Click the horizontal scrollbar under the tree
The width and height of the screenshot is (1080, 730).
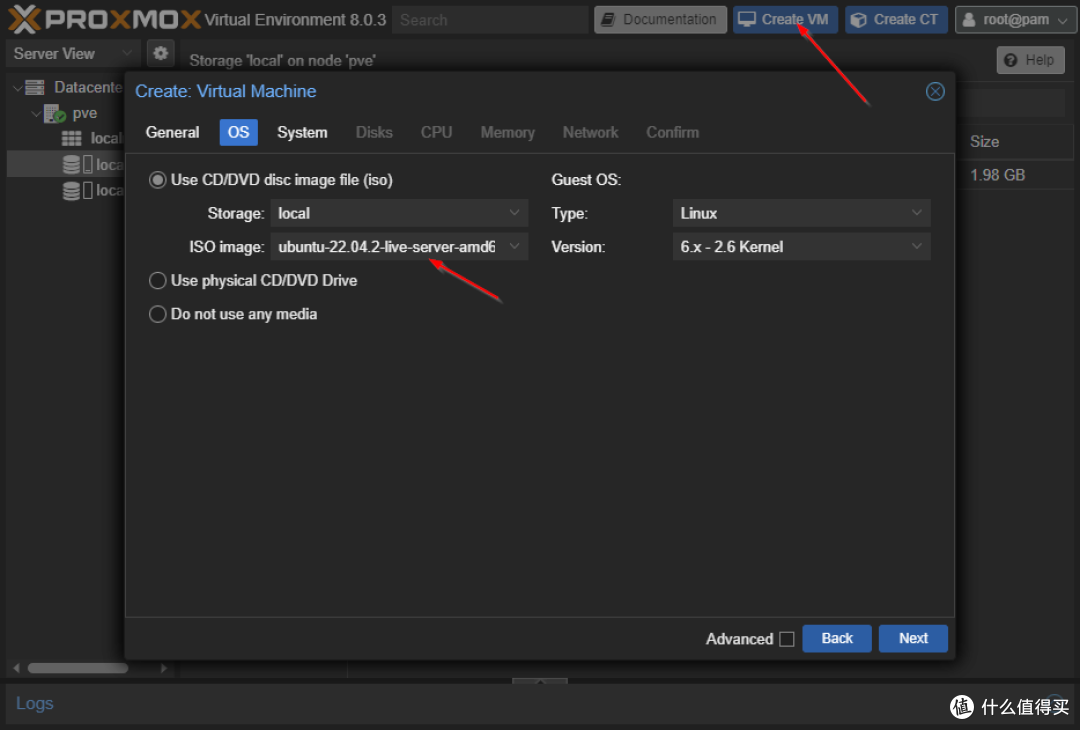(78, 668)
